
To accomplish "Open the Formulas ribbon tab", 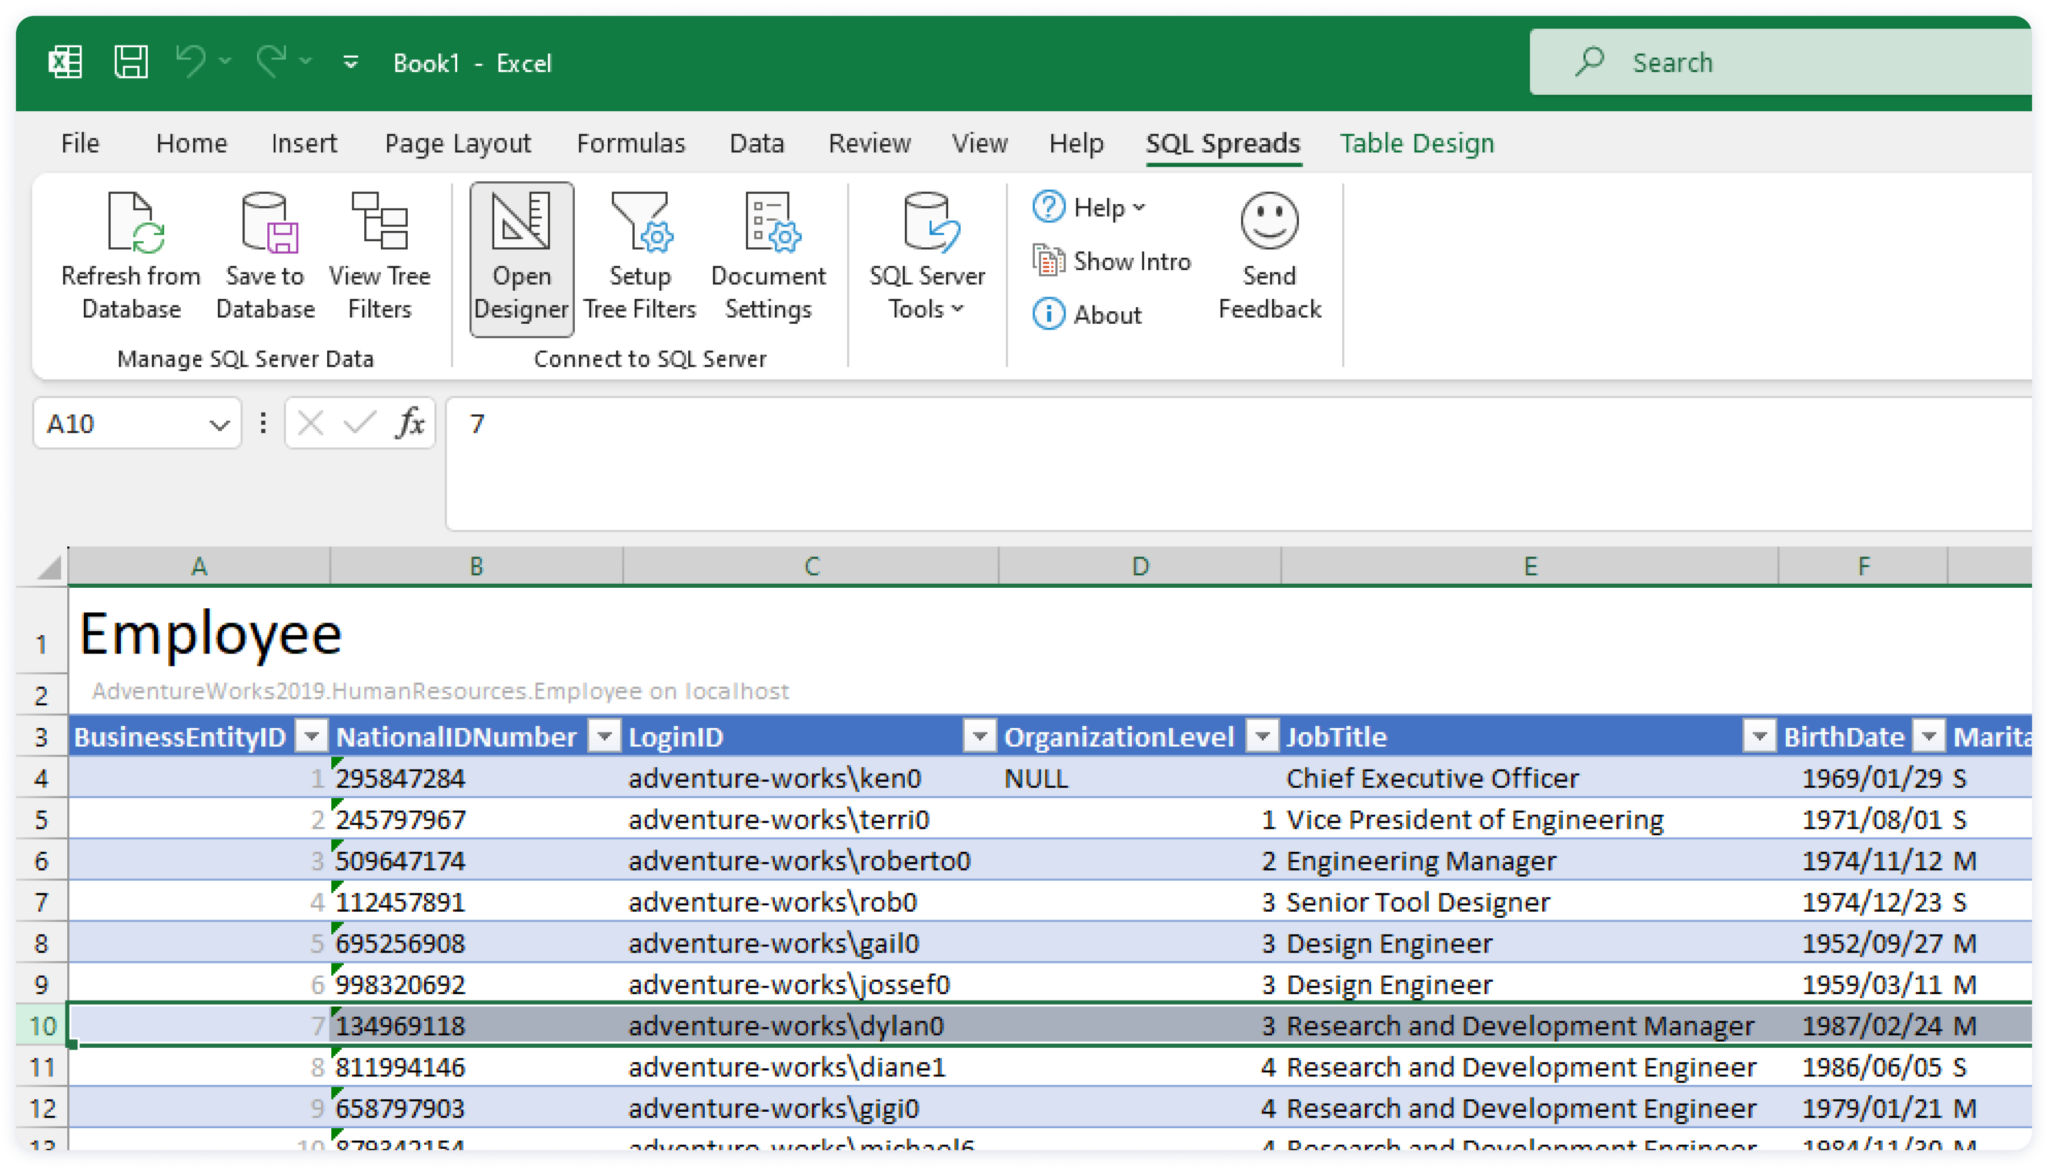I will coord(631,143).
